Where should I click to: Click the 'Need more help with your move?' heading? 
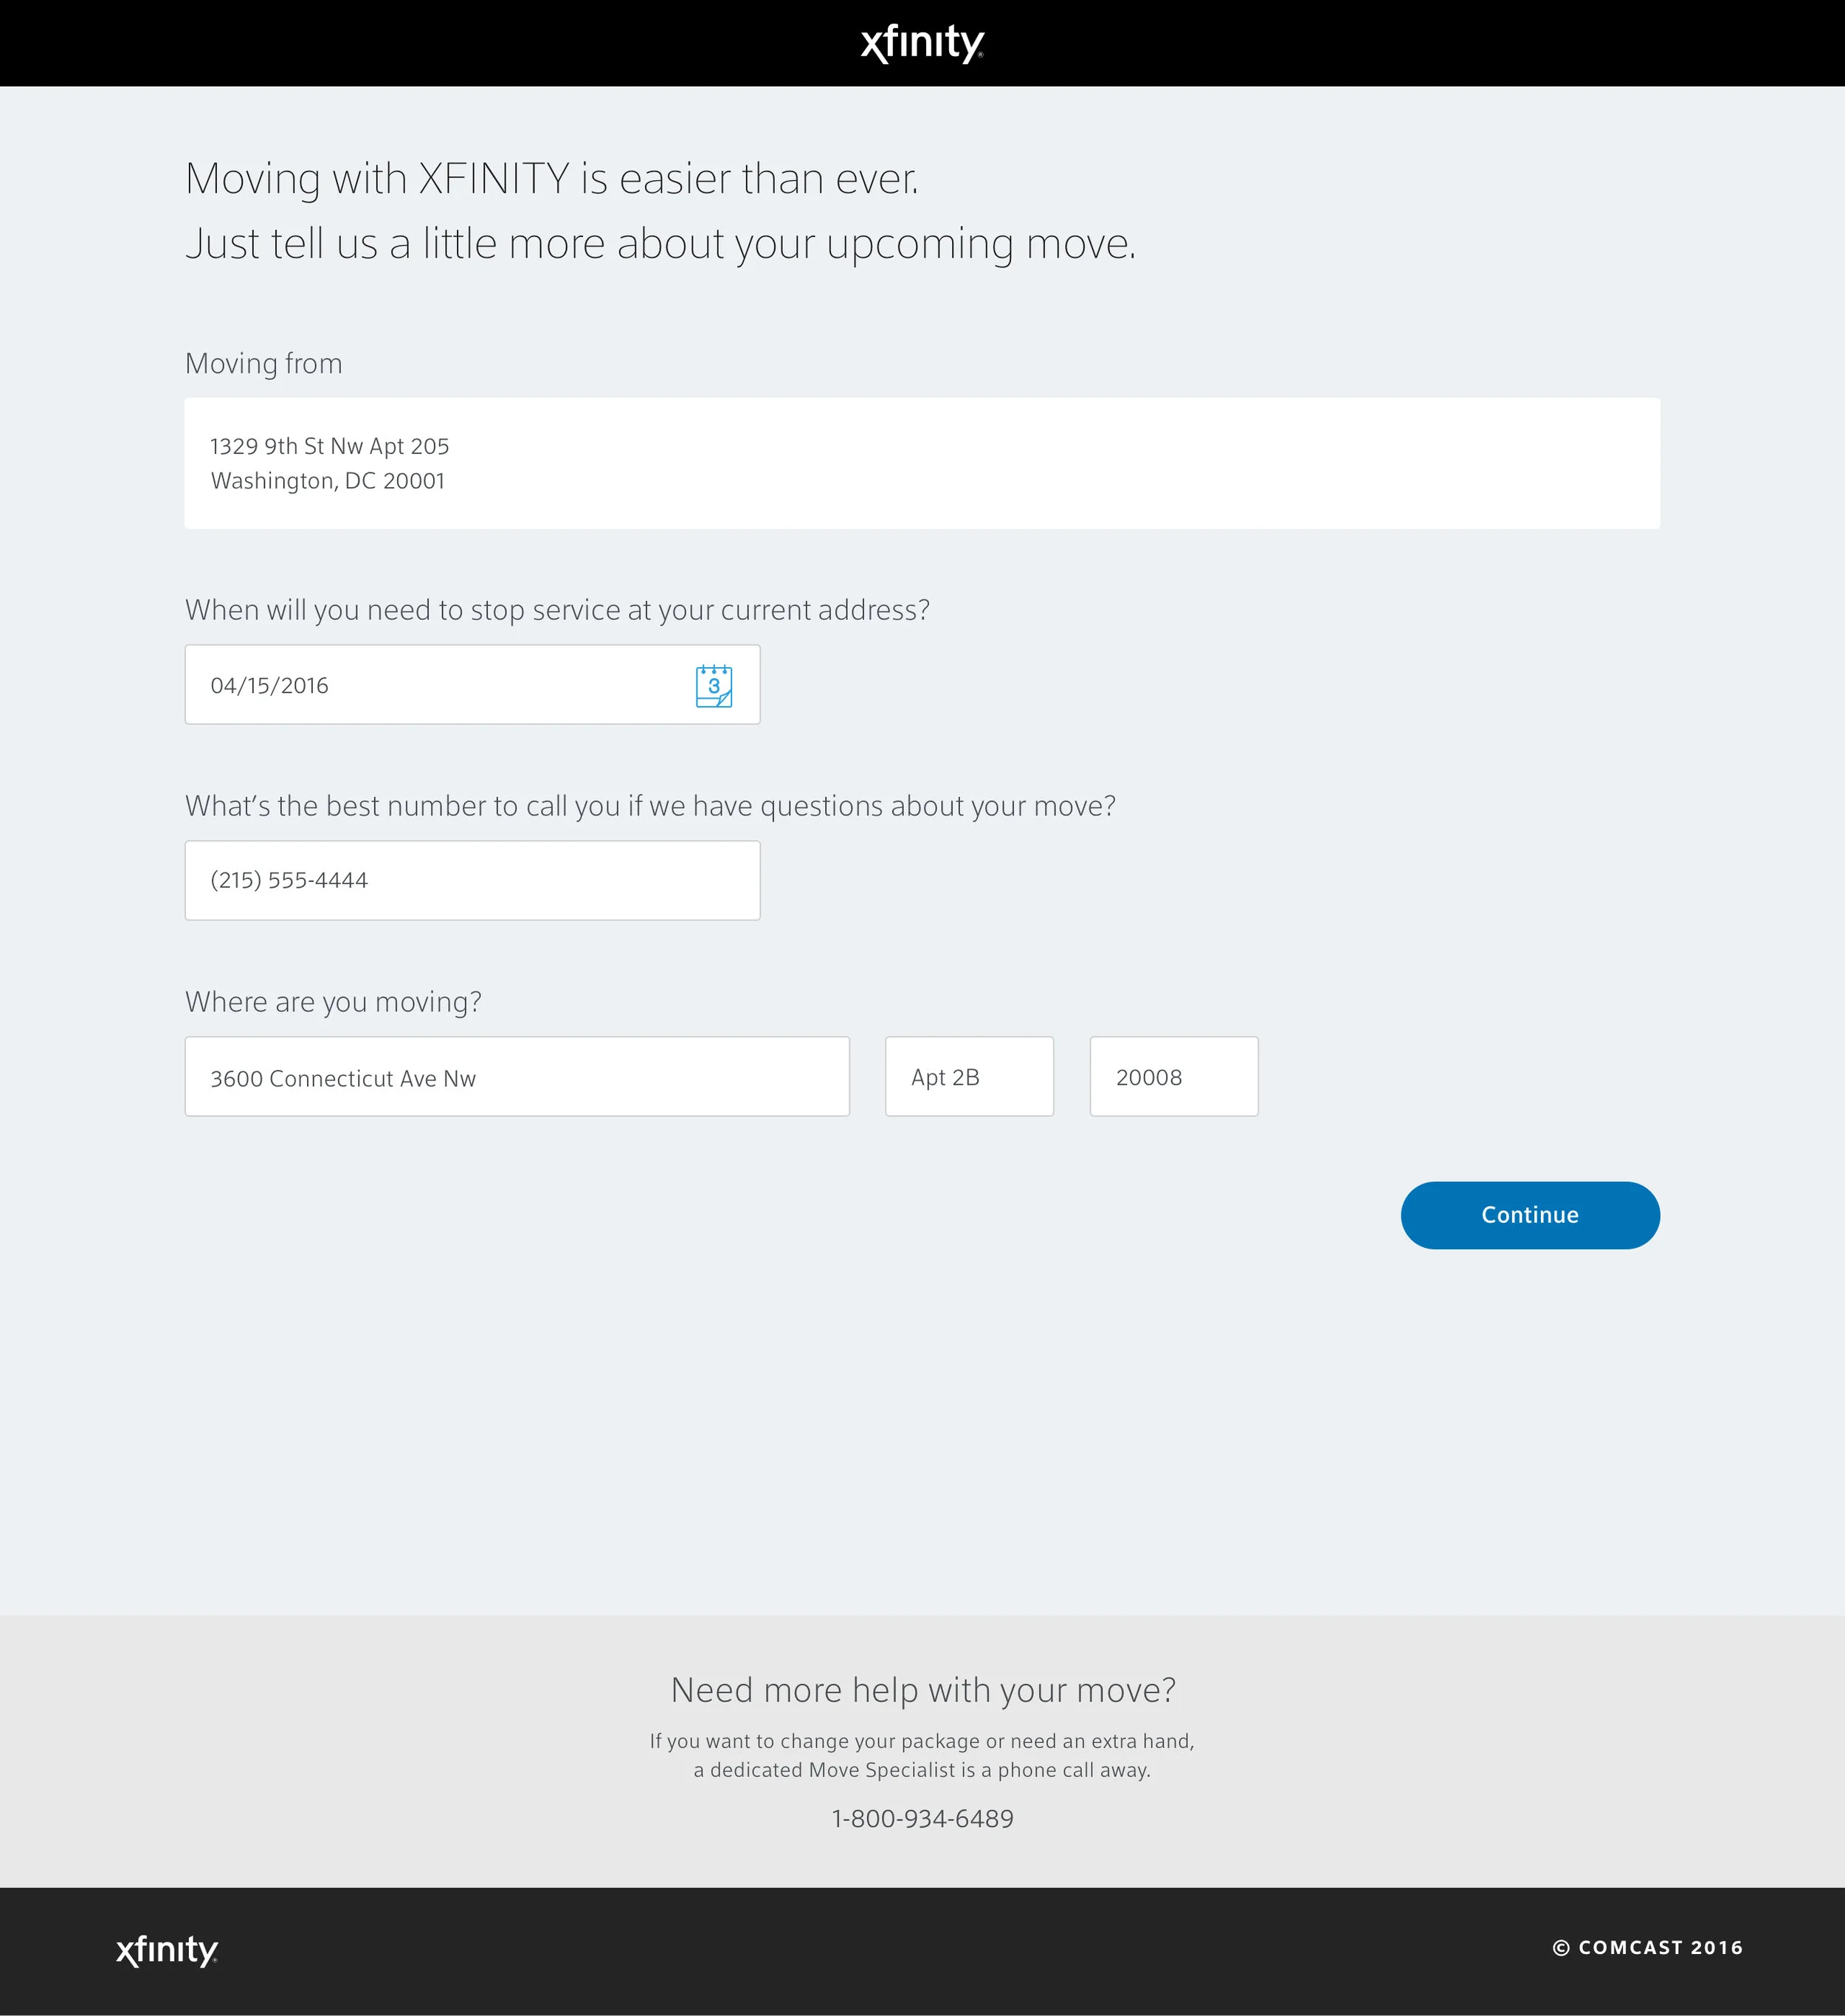coord(922,1690)
